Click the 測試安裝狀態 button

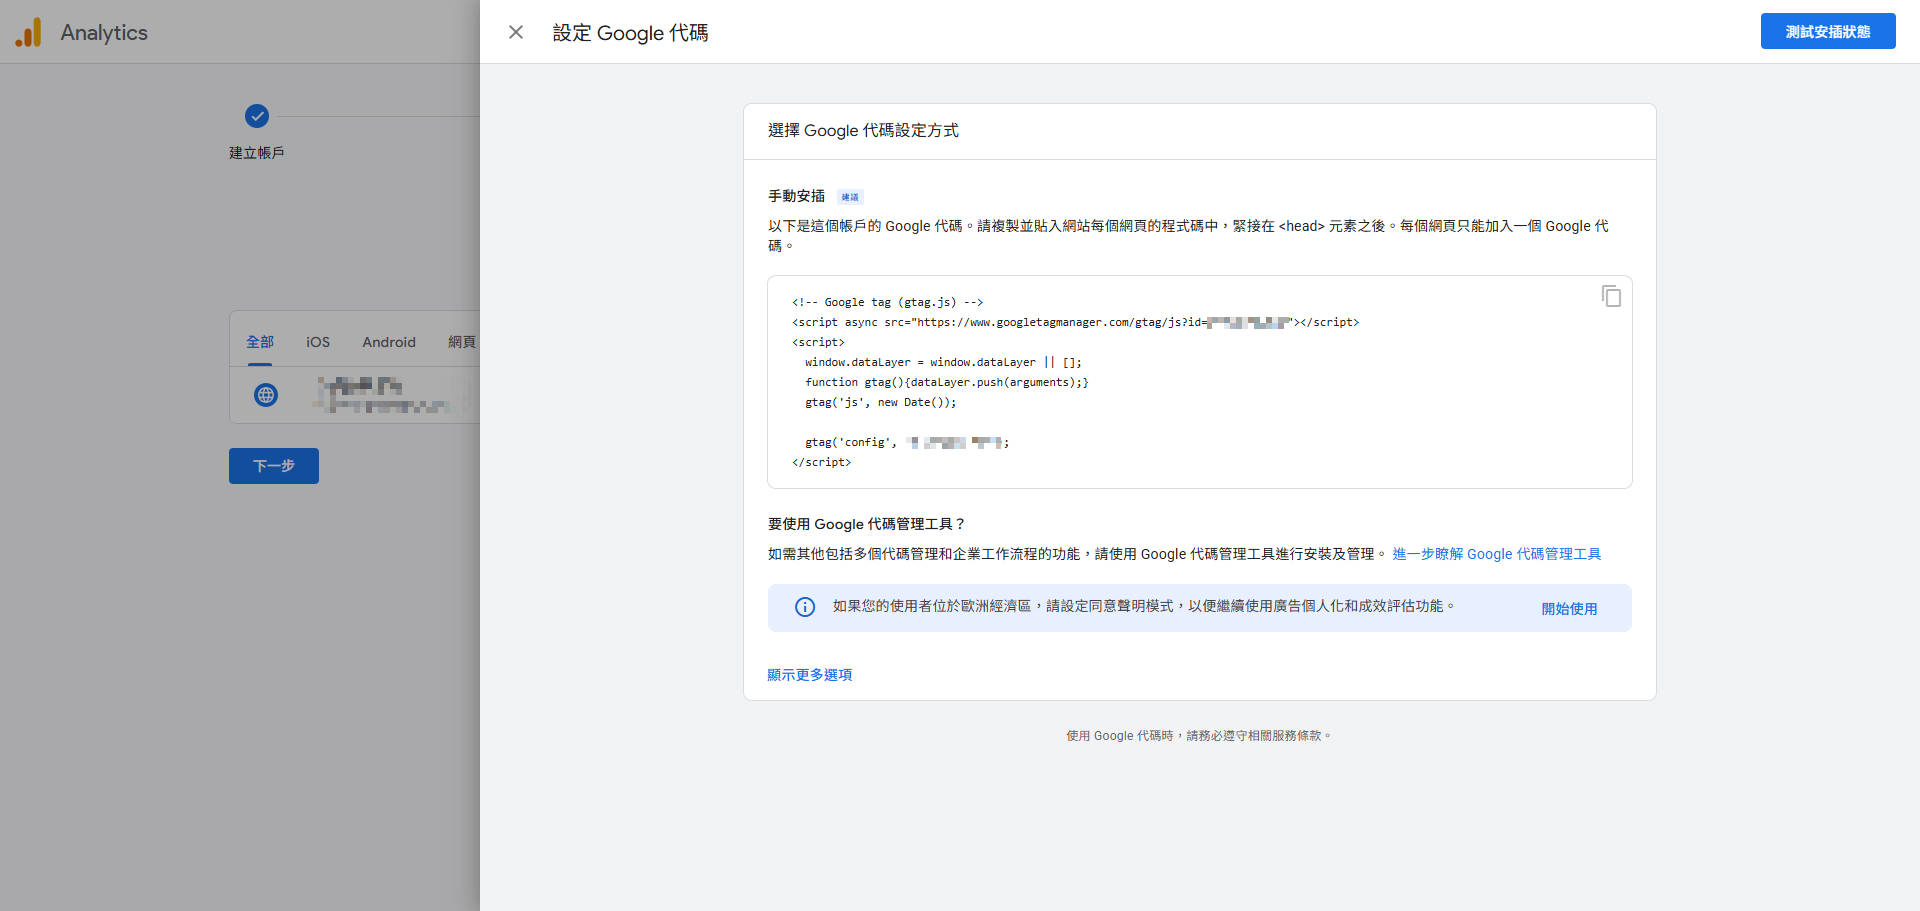[x=1827, y=31]
